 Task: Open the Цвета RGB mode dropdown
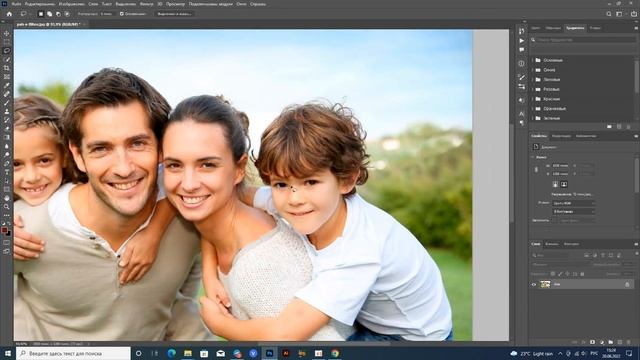click(573, 203)
